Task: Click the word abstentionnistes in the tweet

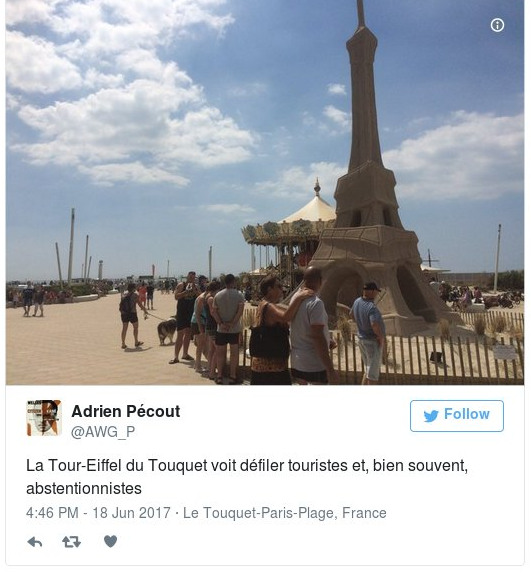Action: point(84,489)
